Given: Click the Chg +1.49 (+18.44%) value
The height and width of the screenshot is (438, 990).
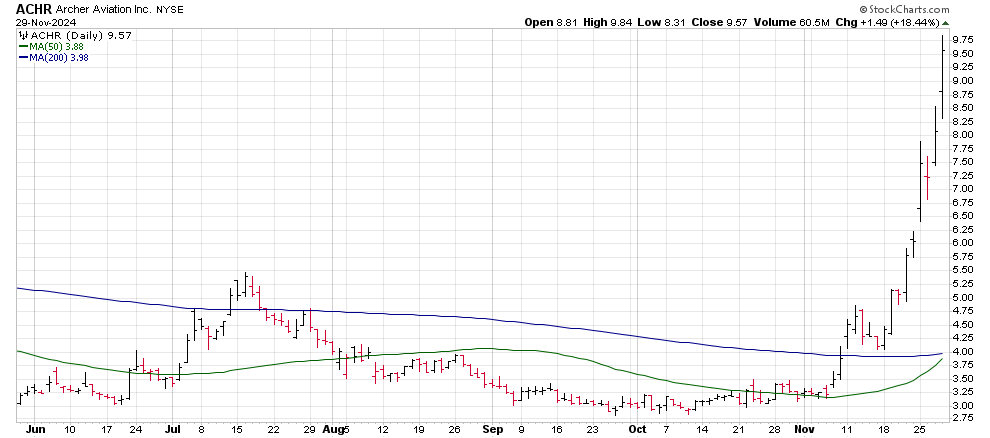Looking at the screenshot, I should tap(891, 22).
